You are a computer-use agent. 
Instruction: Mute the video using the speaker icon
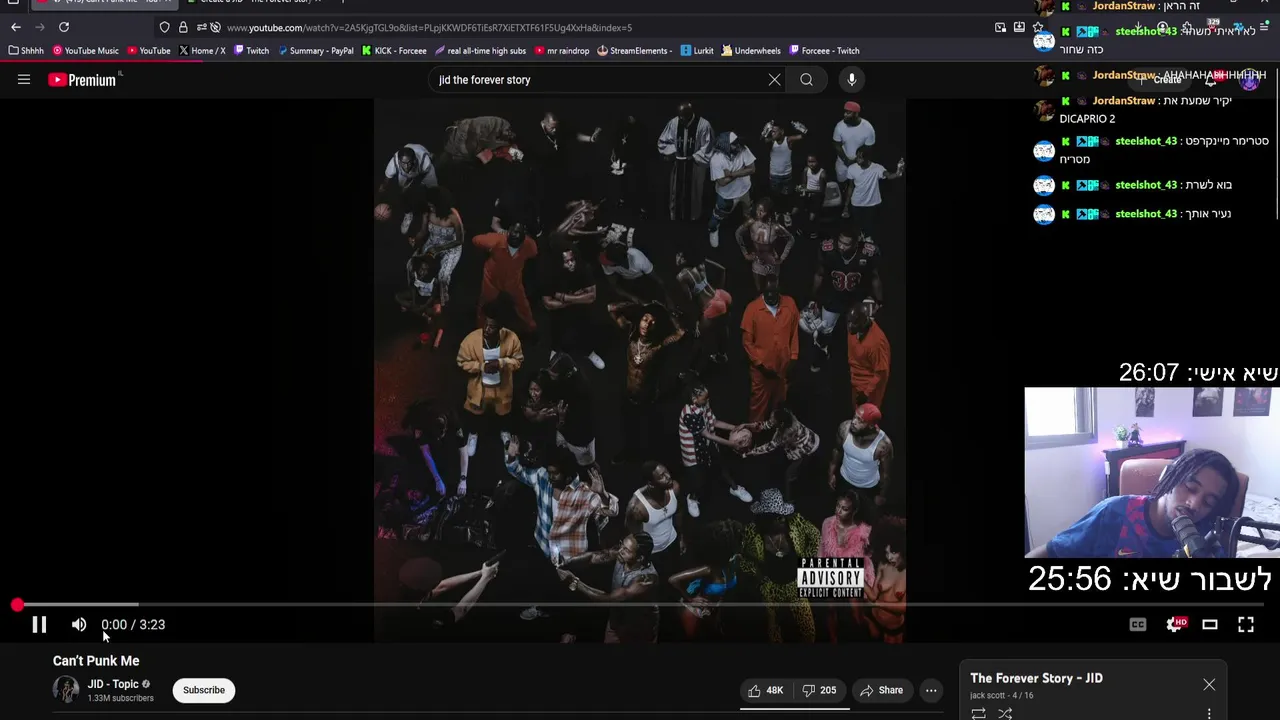point(79,625)
